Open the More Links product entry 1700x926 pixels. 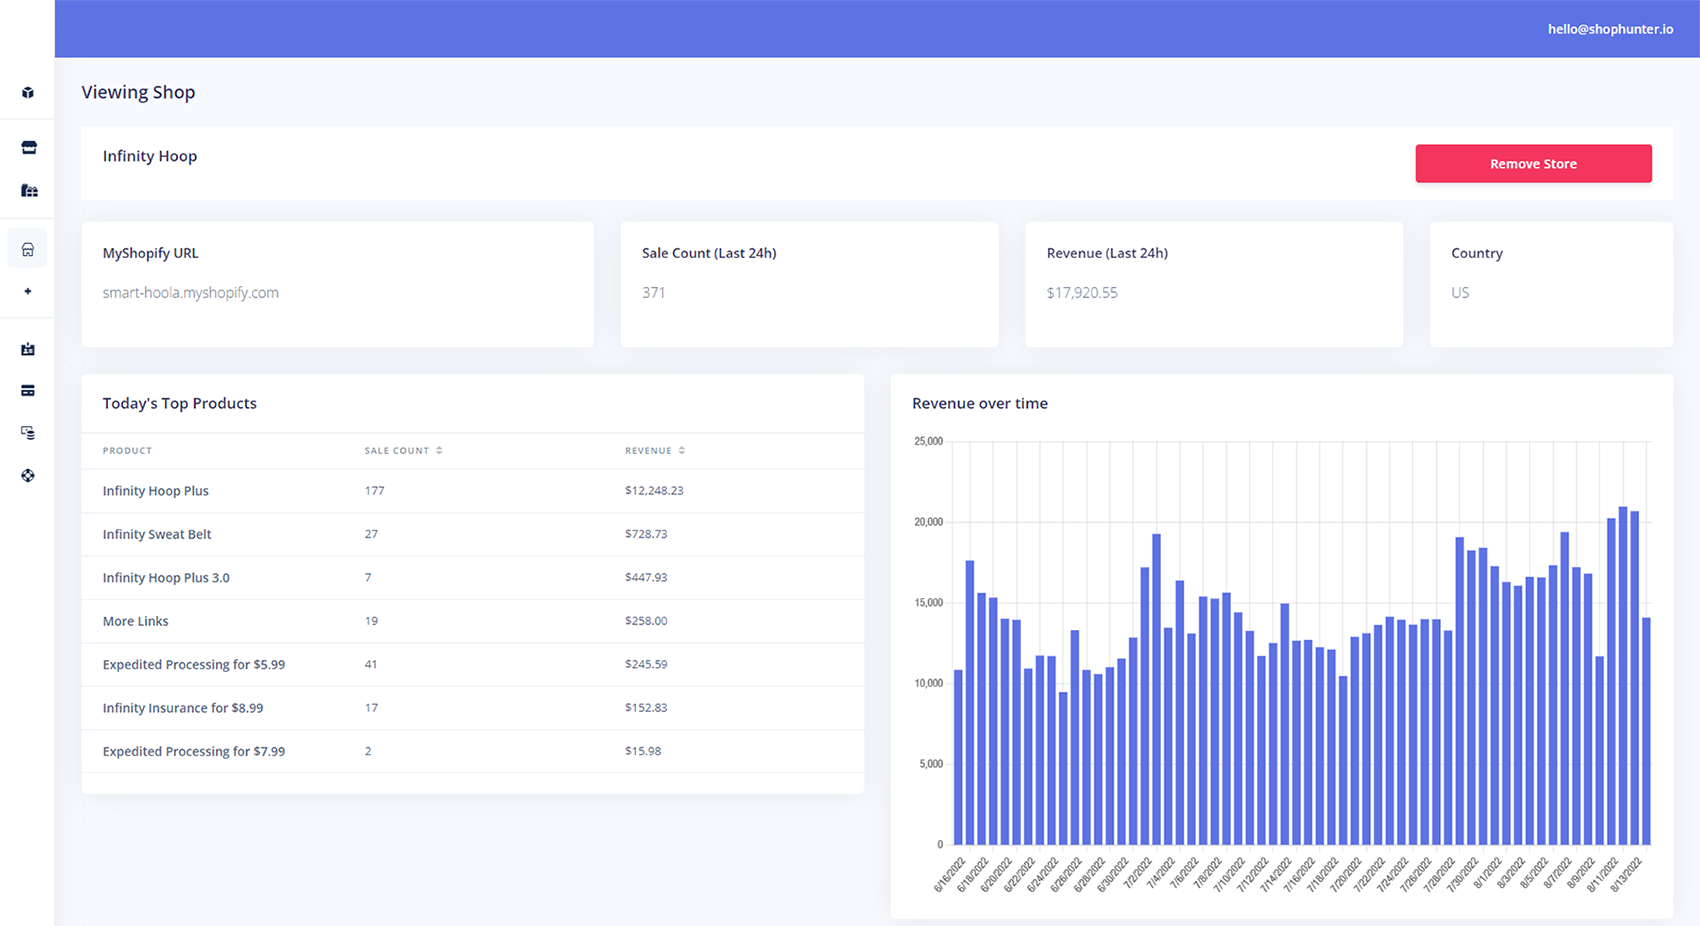tap(135, 621)
